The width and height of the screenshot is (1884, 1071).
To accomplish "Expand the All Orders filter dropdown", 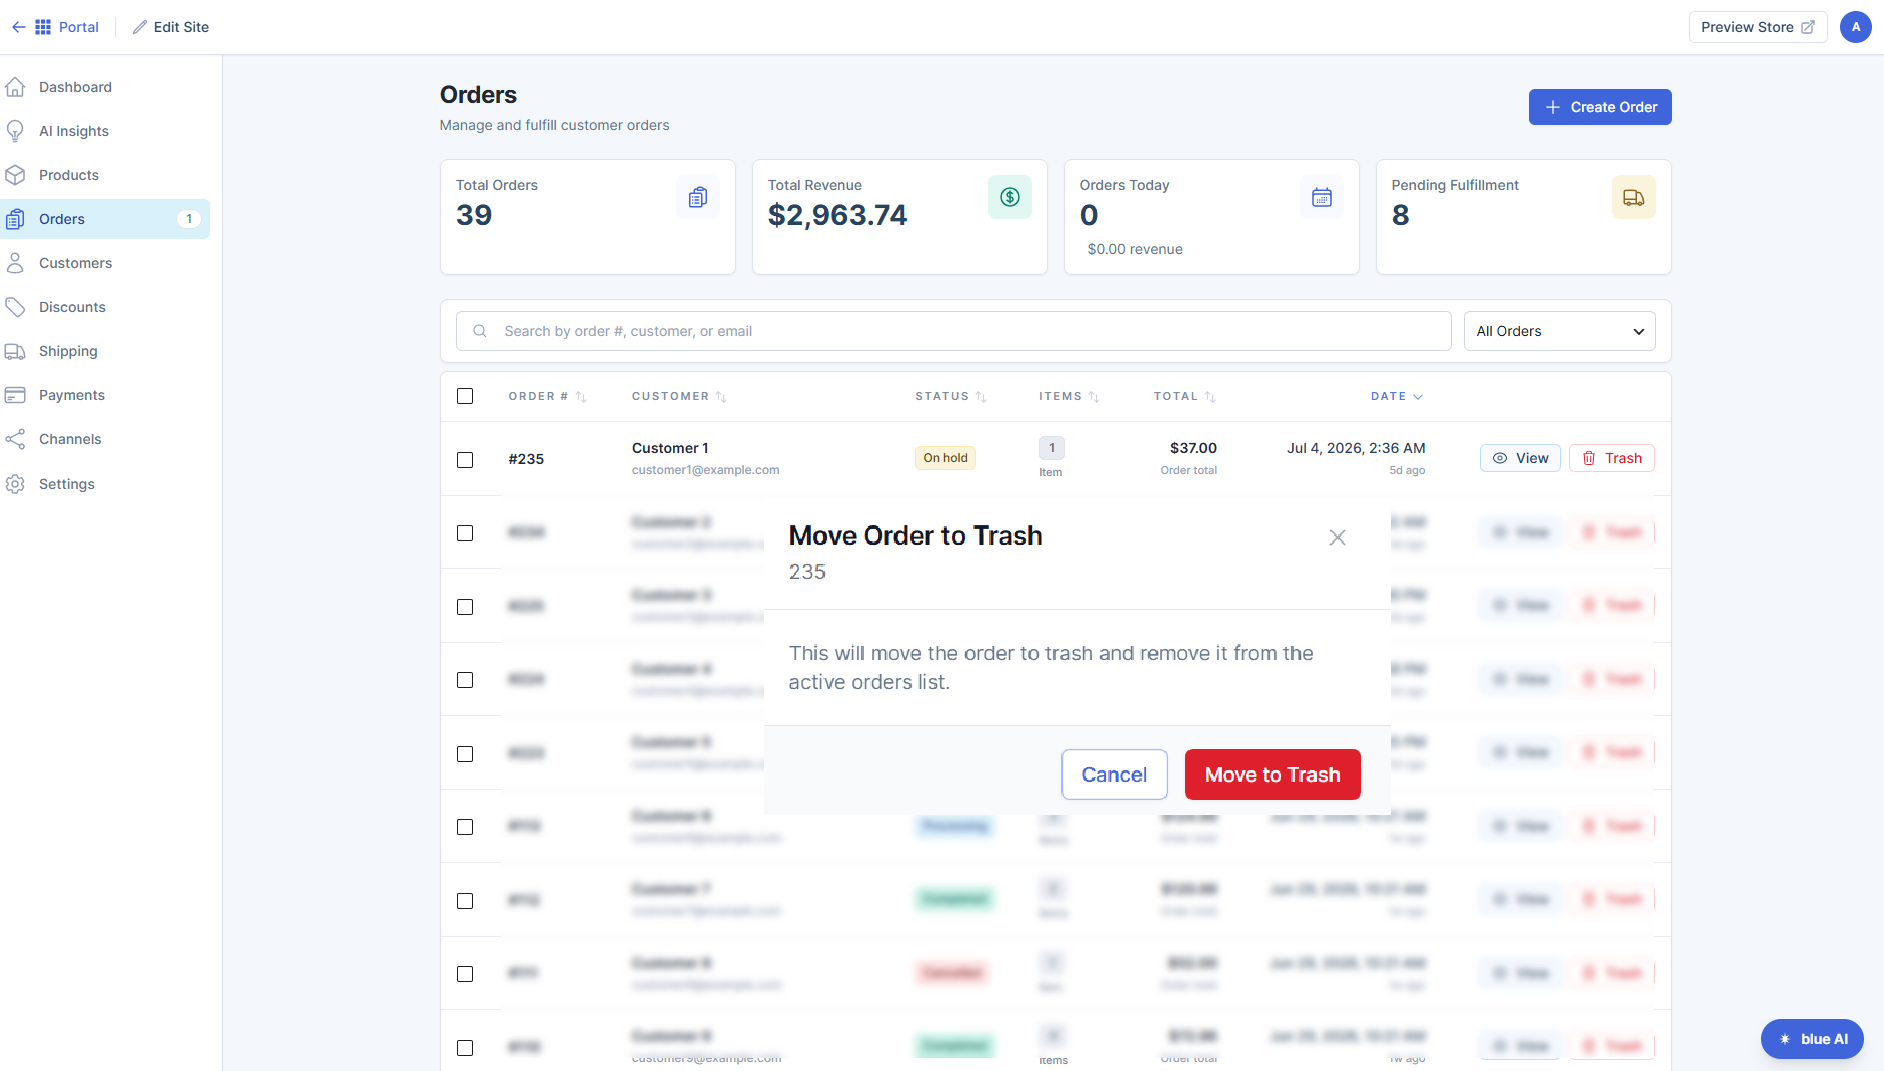I will point(1560,331).
